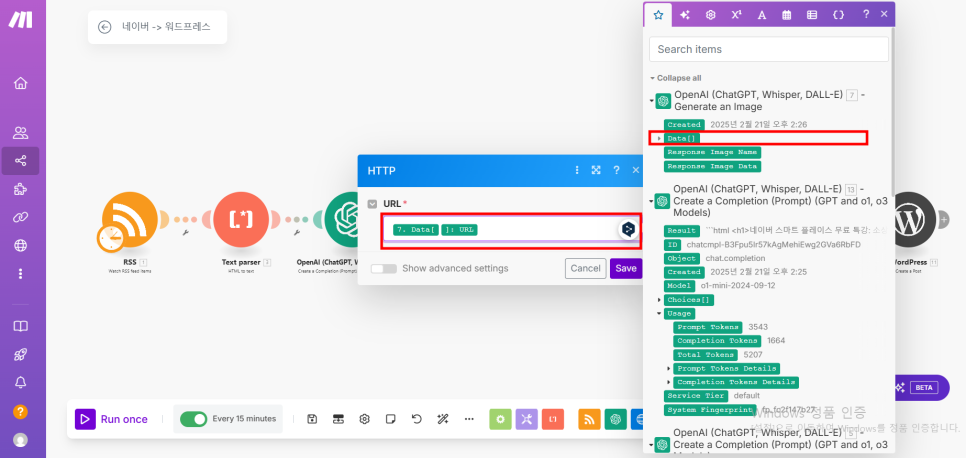Switch to the calendar Date functions tab
The height and width of the screenshot is (458, 966).
[787, 14]
